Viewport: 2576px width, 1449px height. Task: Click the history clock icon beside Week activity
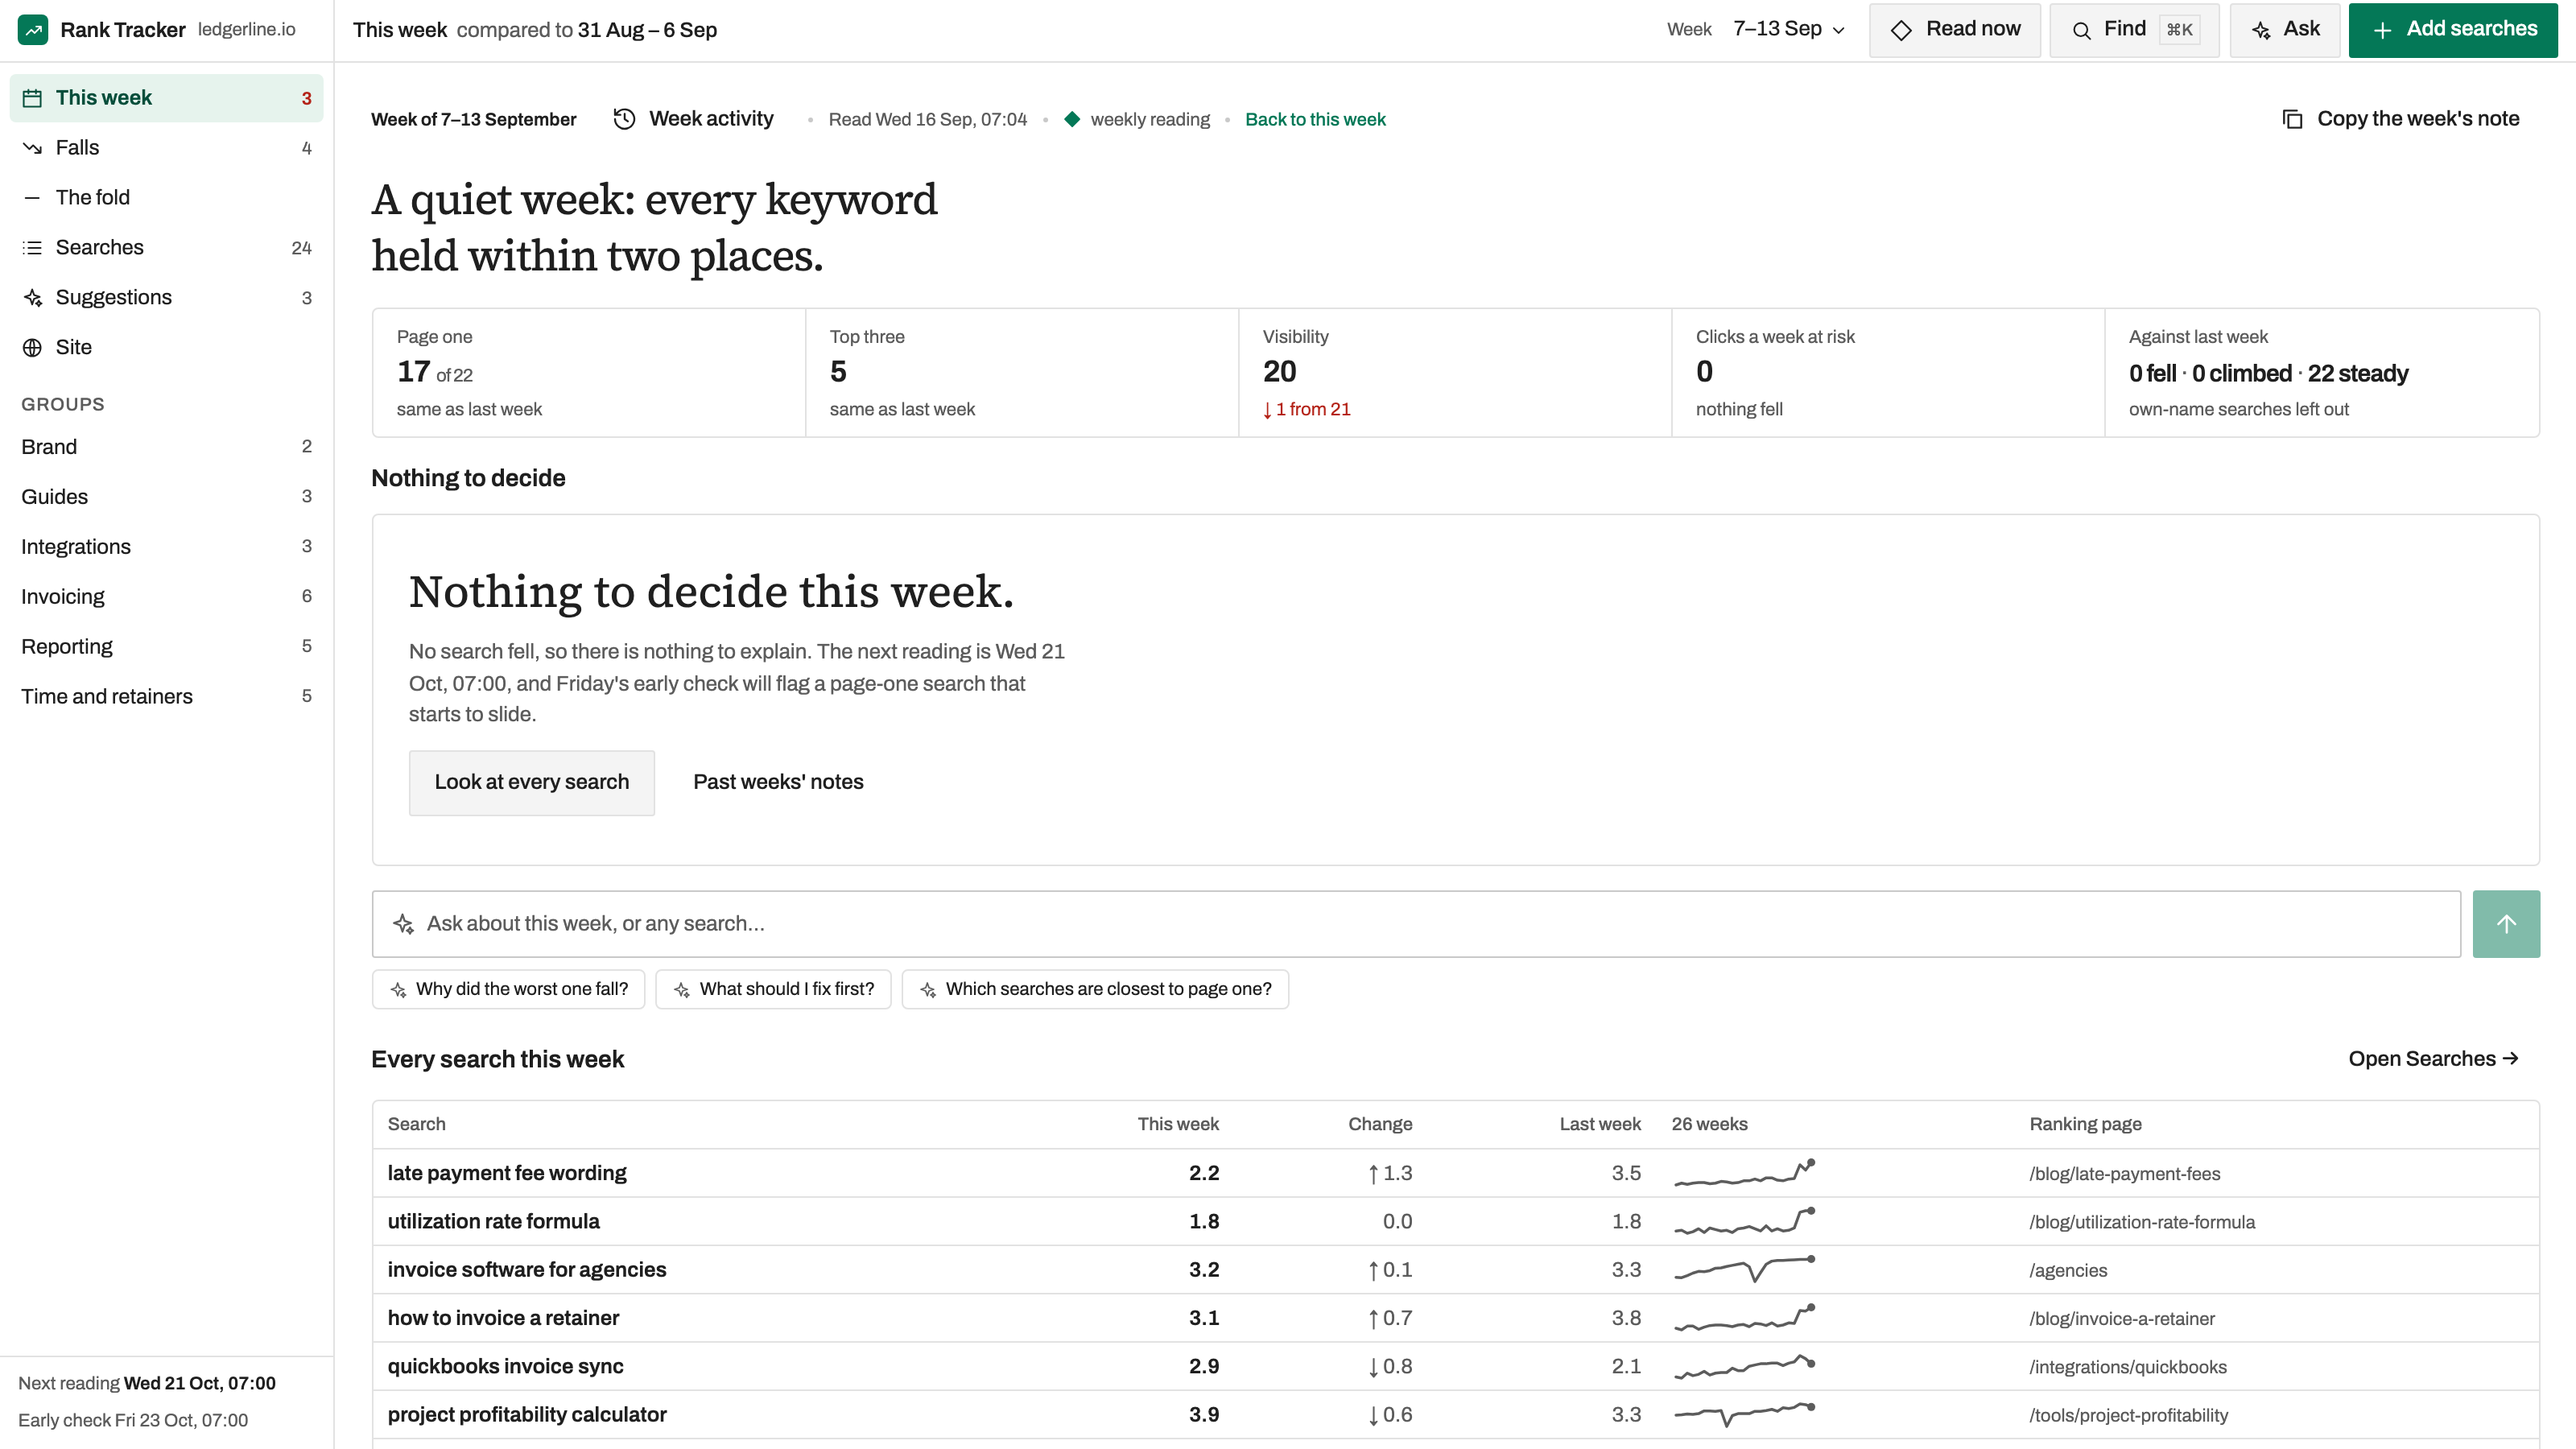[x=624, y=119]
